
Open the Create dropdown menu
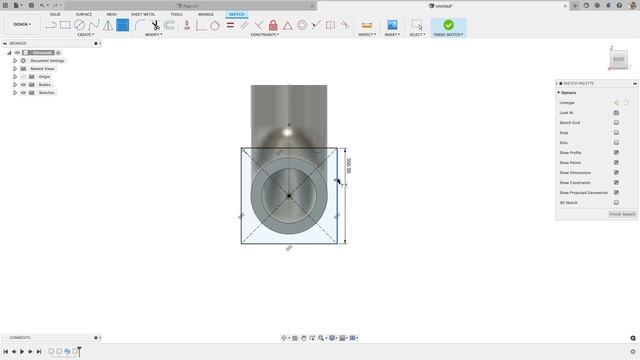pos(85,35)
